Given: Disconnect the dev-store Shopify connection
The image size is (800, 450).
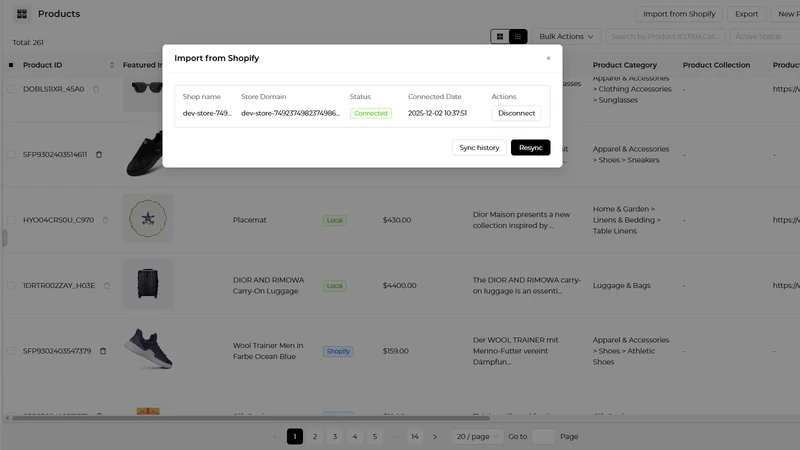Looking at the screenshot, I should click(x=516, y=113).
